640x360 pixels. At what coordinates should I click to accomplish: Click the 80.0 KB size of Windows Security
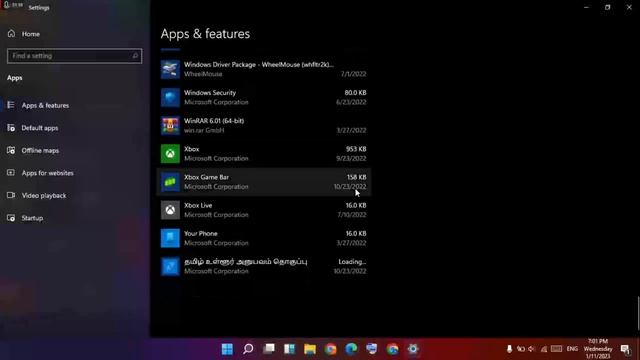(355, 93)
